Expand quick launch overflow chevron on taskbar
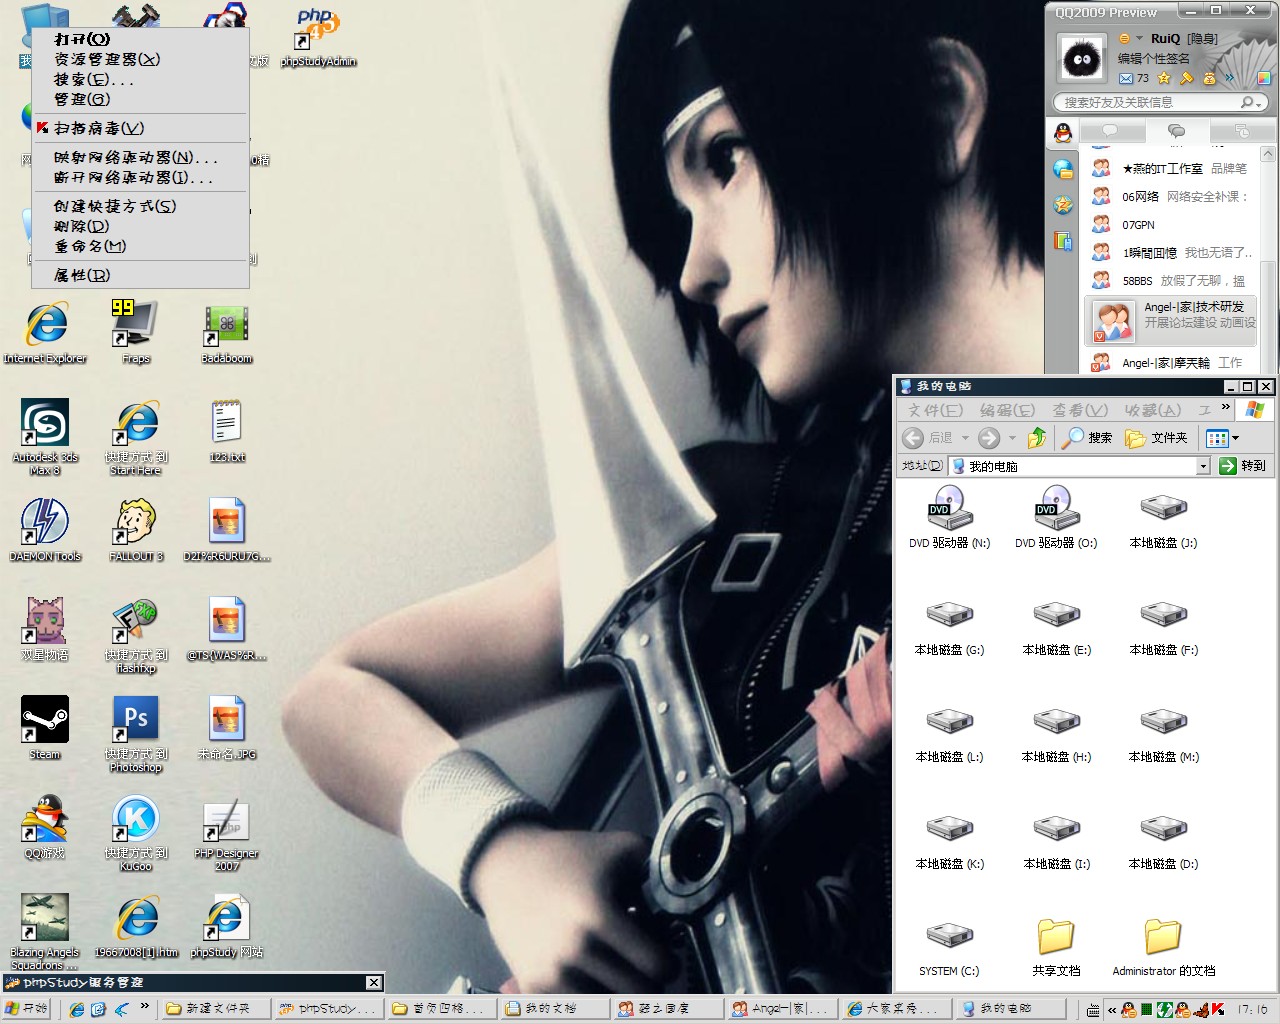1280x1024 pixels. point(144,1007)
